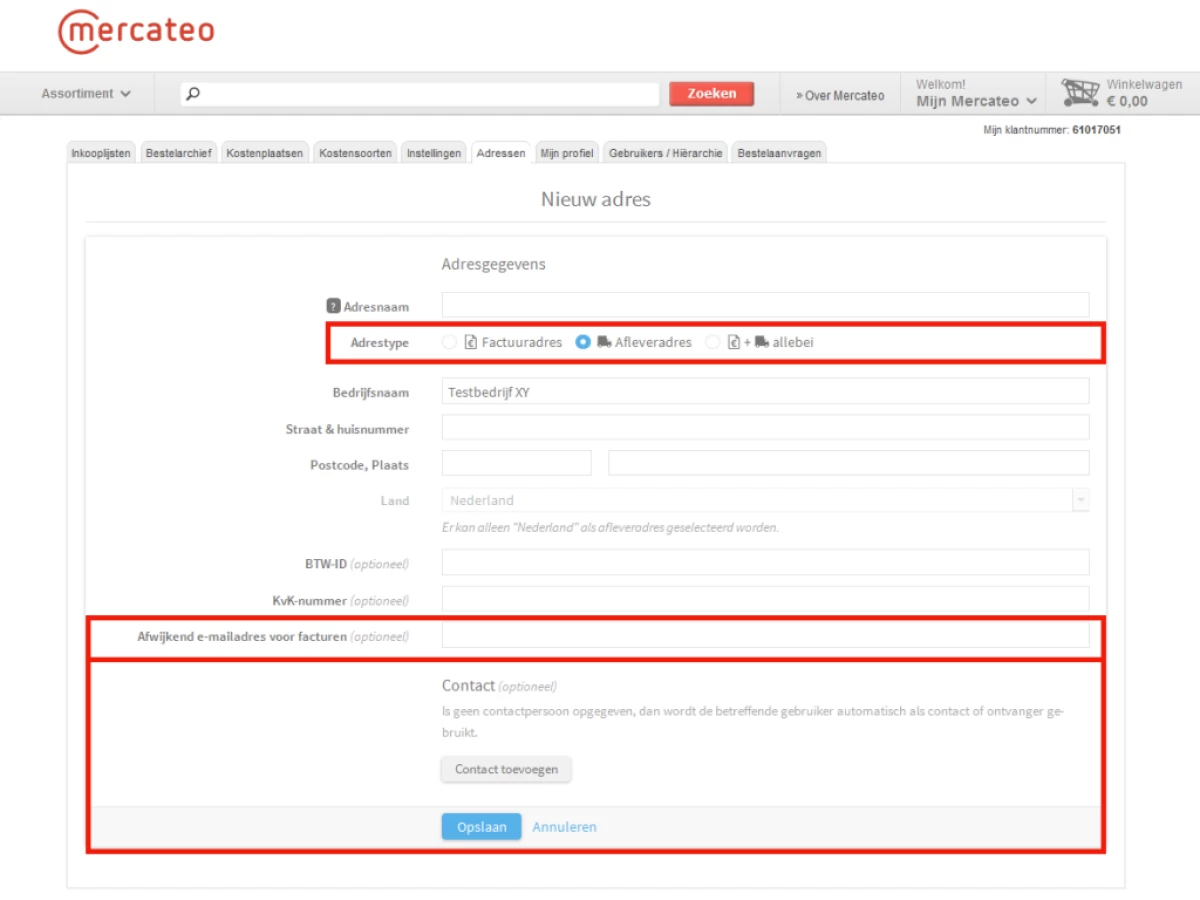Open the shopping cart icon
Viewport: 1200px width, 900px height.
1080,93
